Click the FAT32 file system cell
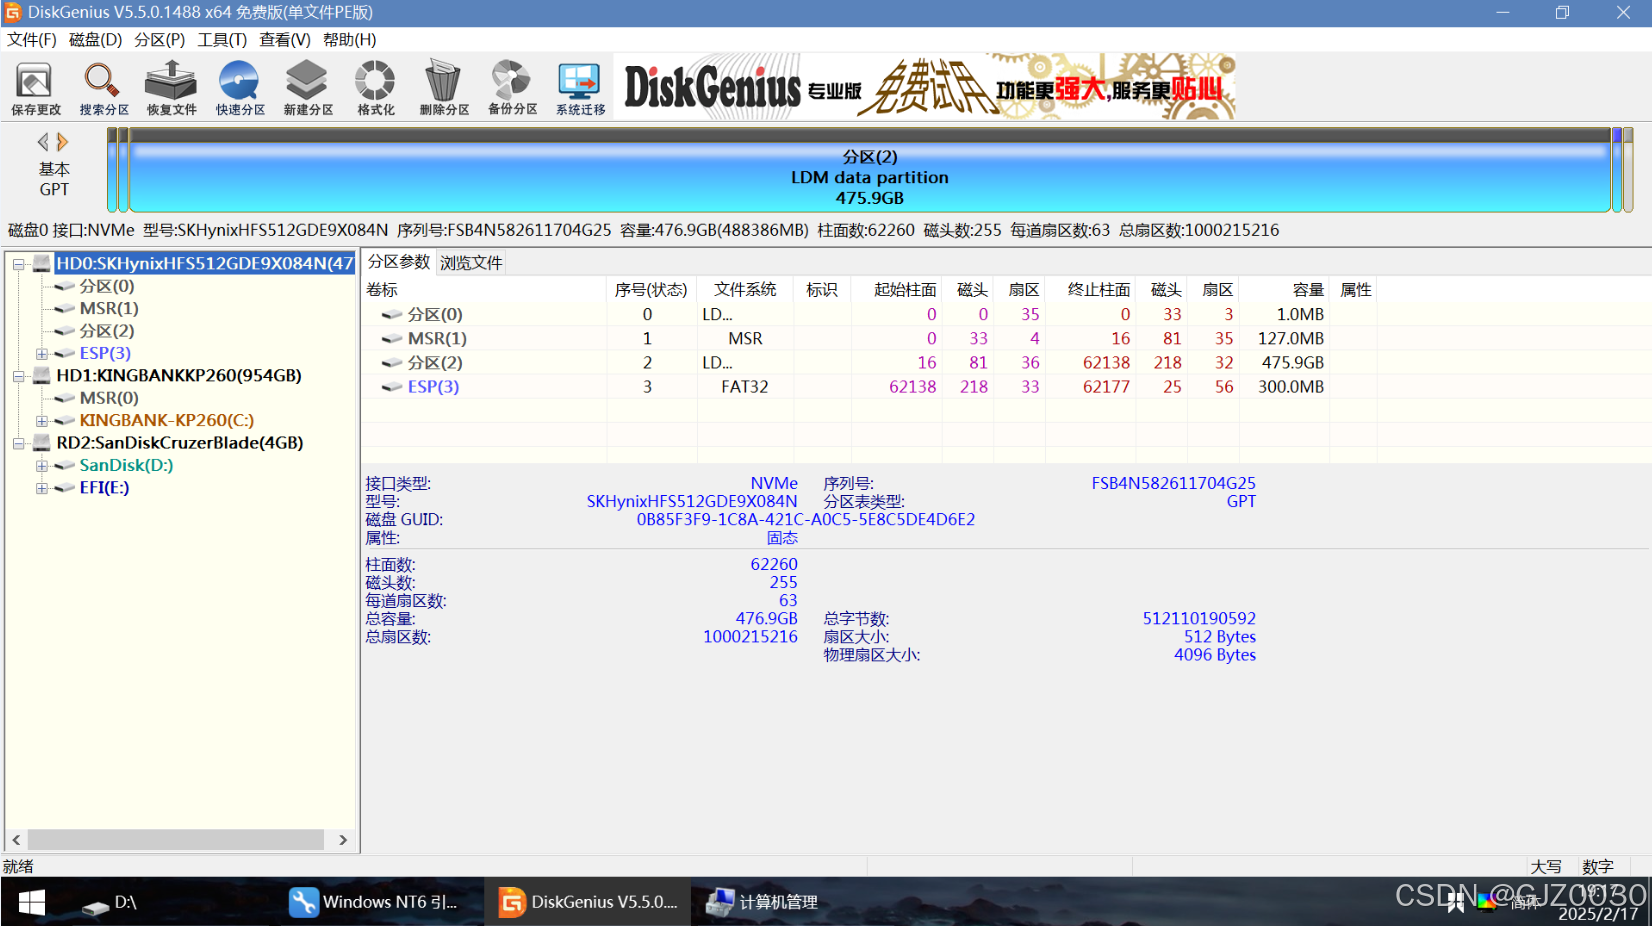This screenshot has width=1652, height=926. [x=745, y=386]
